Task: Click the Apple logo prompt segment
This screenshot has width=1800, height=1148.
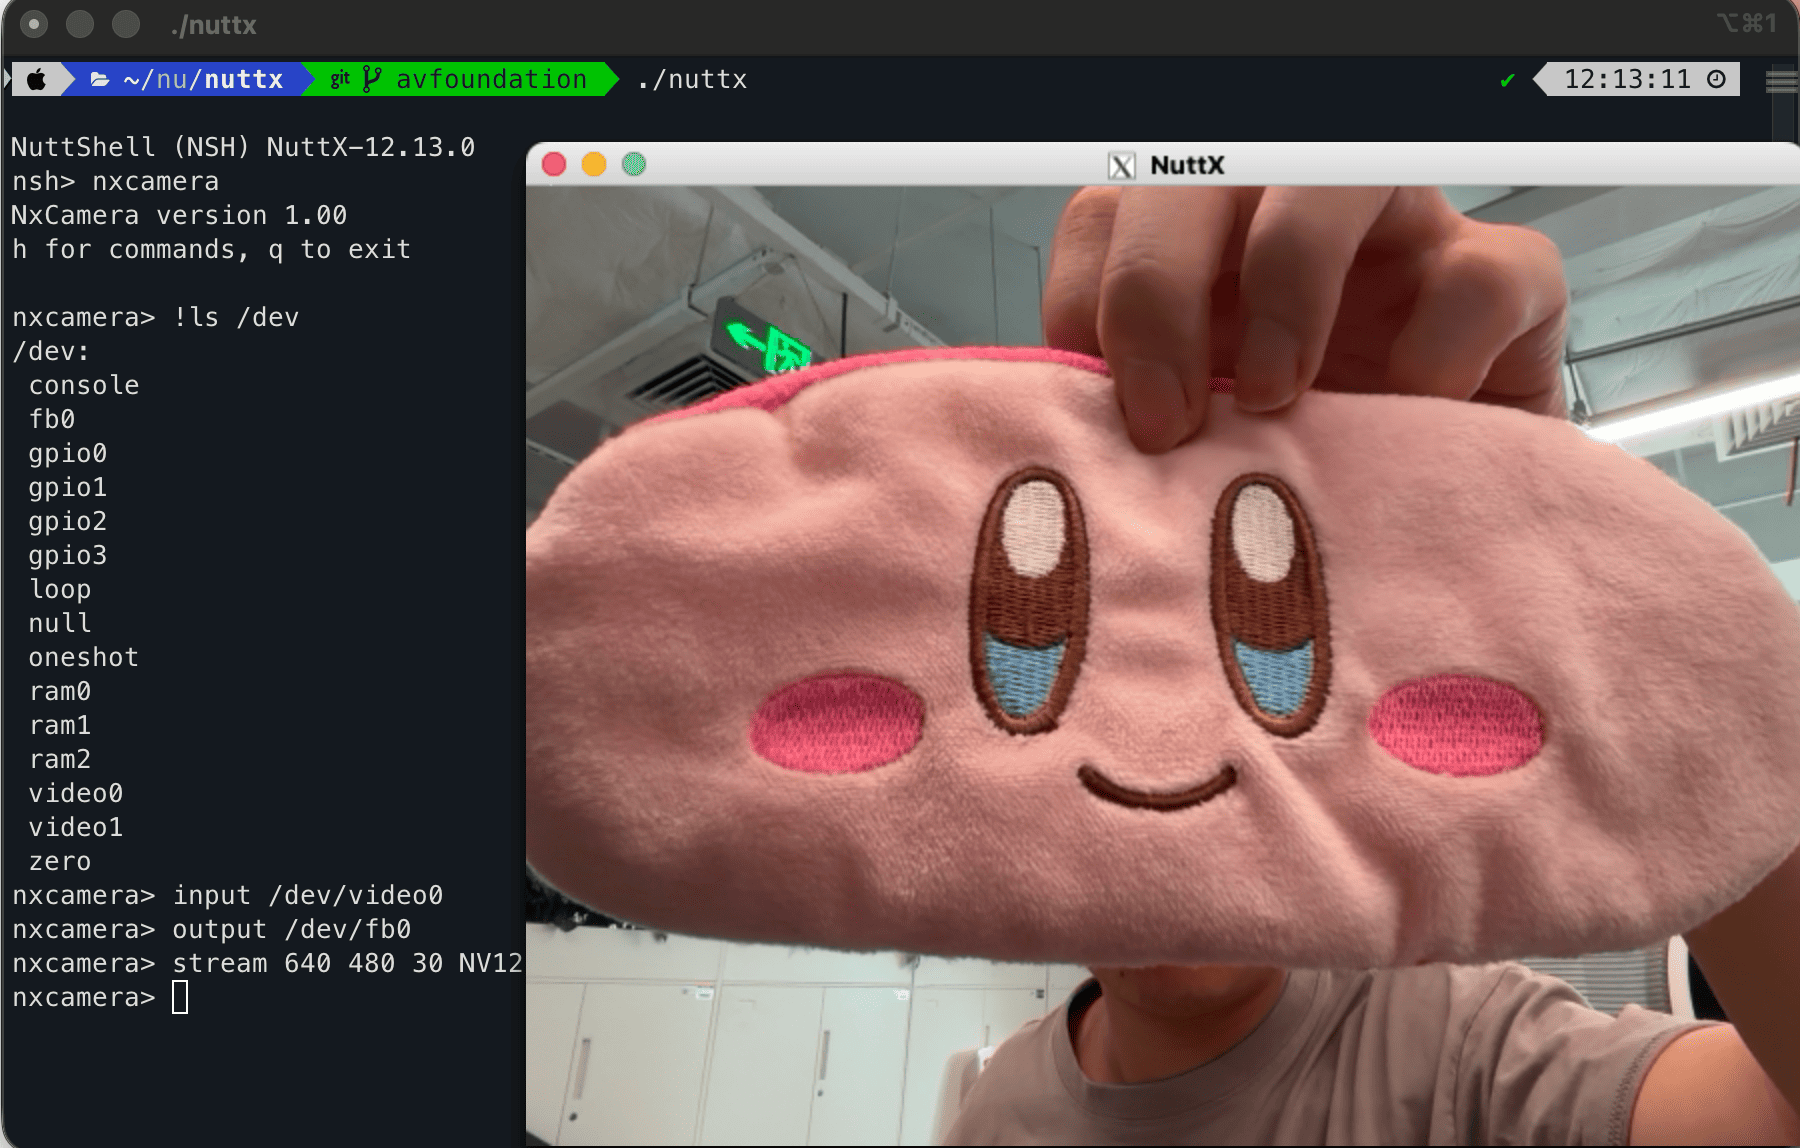Action: 36,79
